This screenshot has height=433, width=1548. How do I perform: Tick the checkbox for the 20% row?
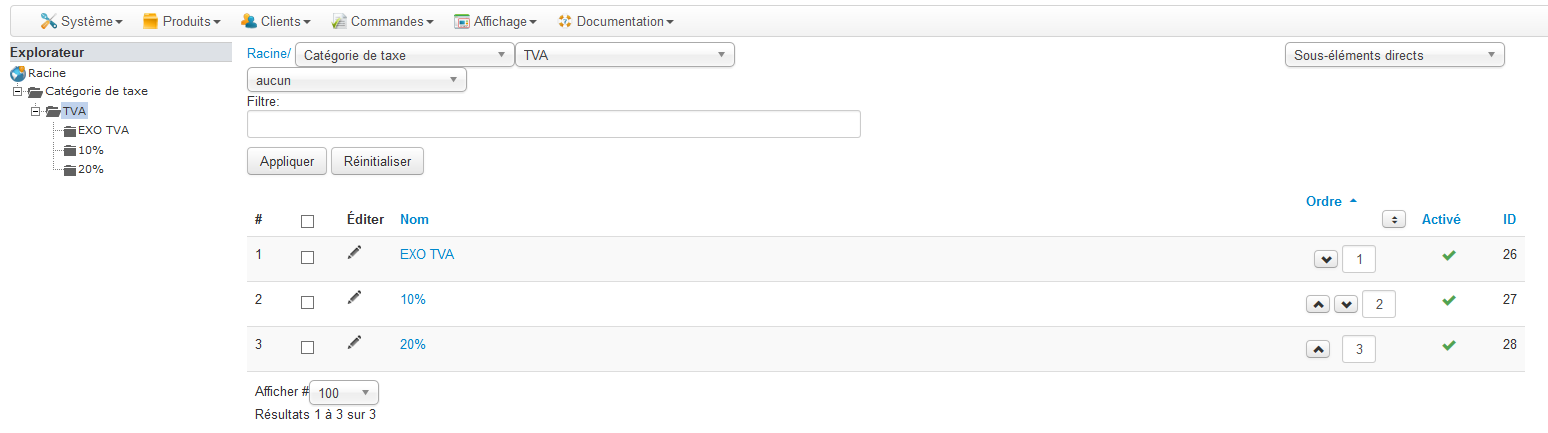(307, 347)
